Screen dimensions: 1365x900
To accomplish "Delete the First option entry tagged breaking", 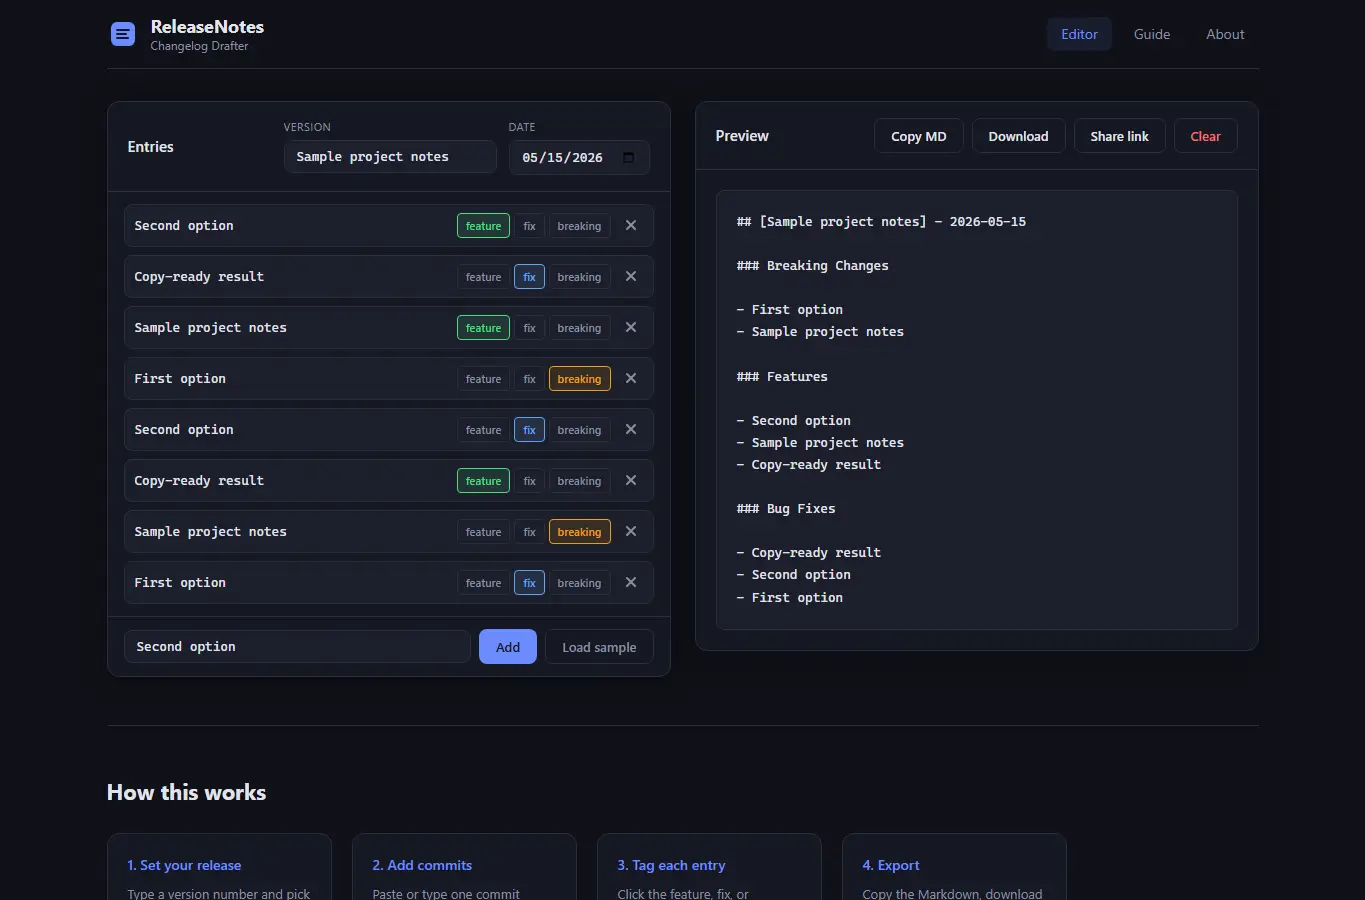I will (x=631, y=379).
